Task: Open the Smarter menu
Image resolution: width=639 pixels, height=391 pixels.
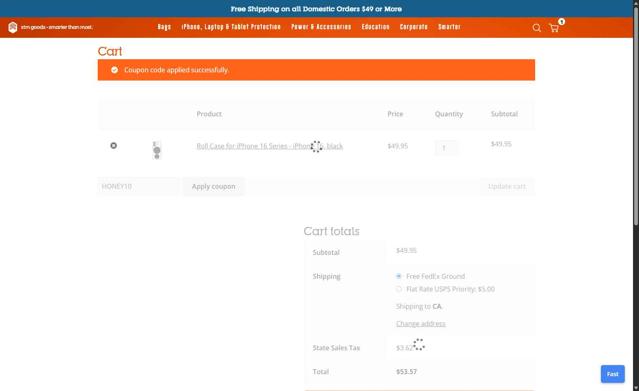Action: 449,27
